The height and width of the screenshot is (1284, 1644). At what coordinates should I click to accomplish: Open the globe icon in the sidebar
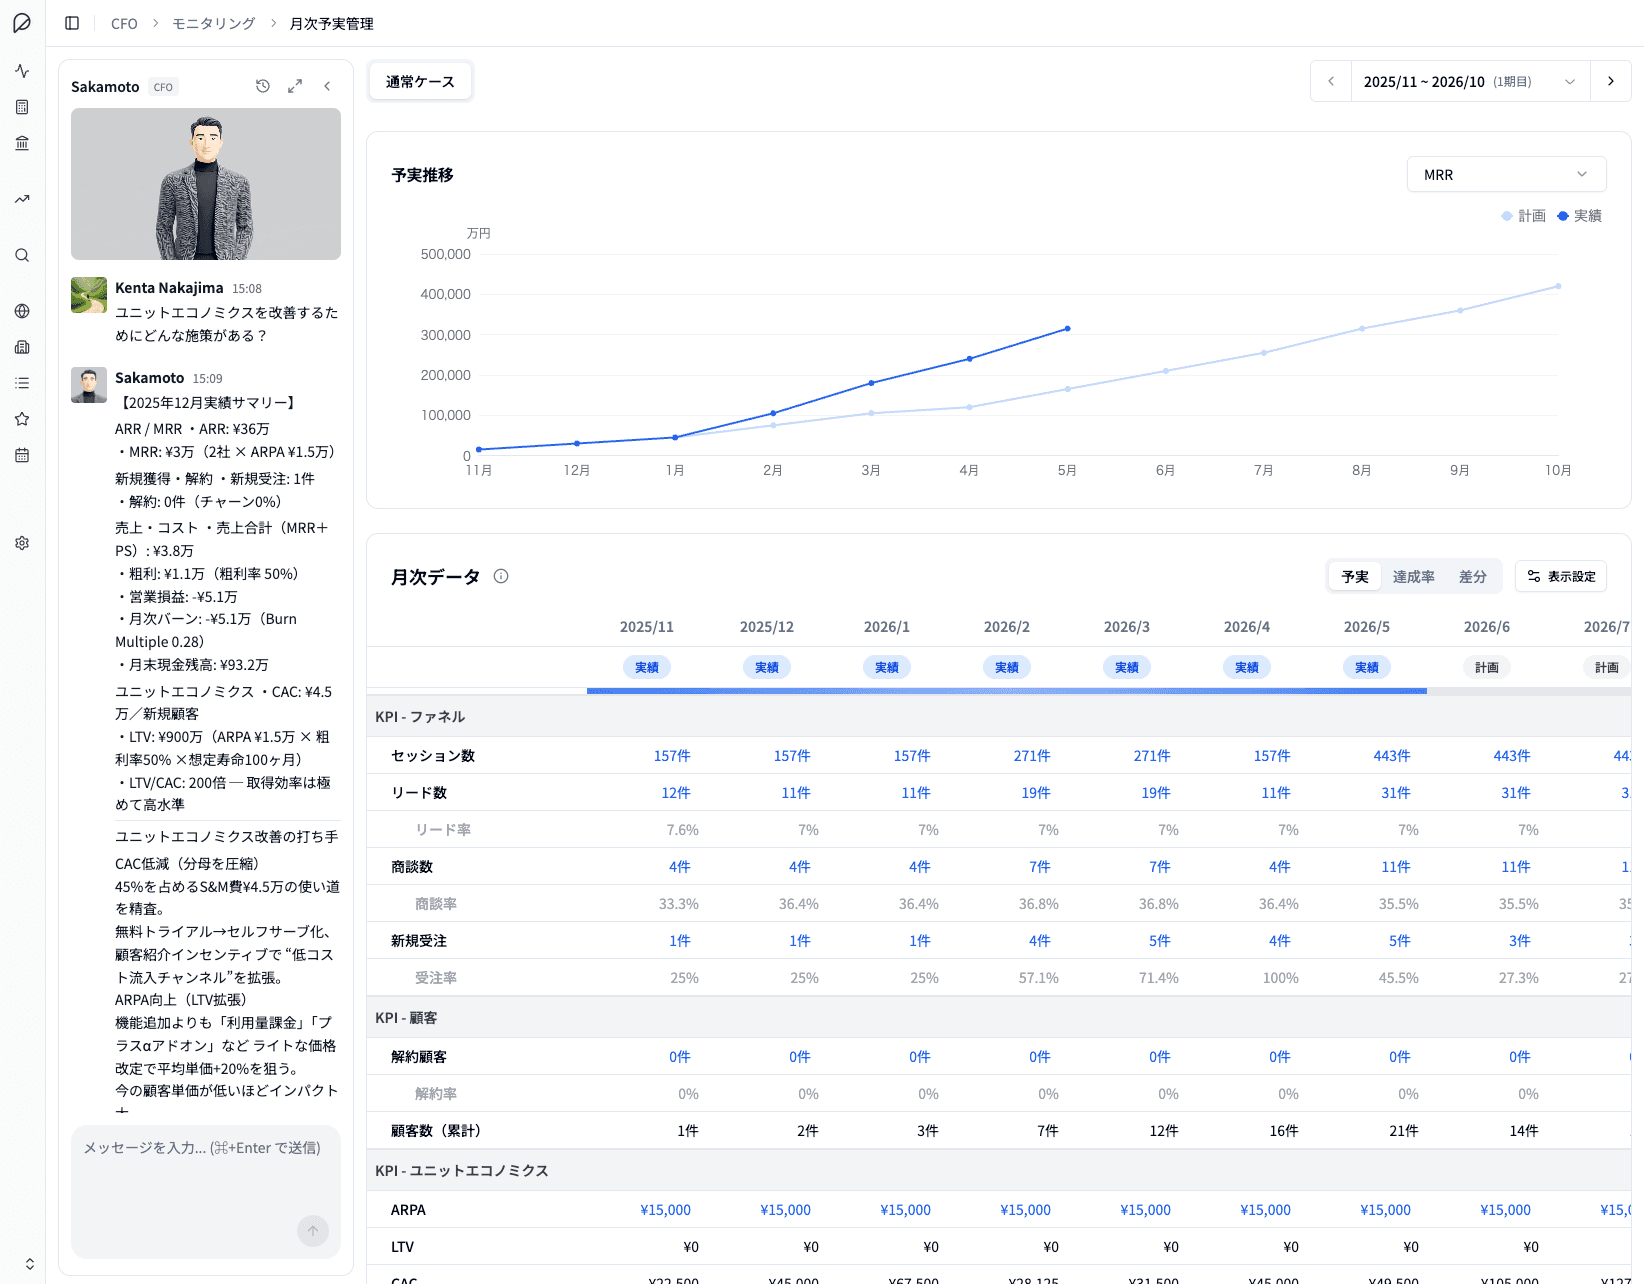point(21,311)
